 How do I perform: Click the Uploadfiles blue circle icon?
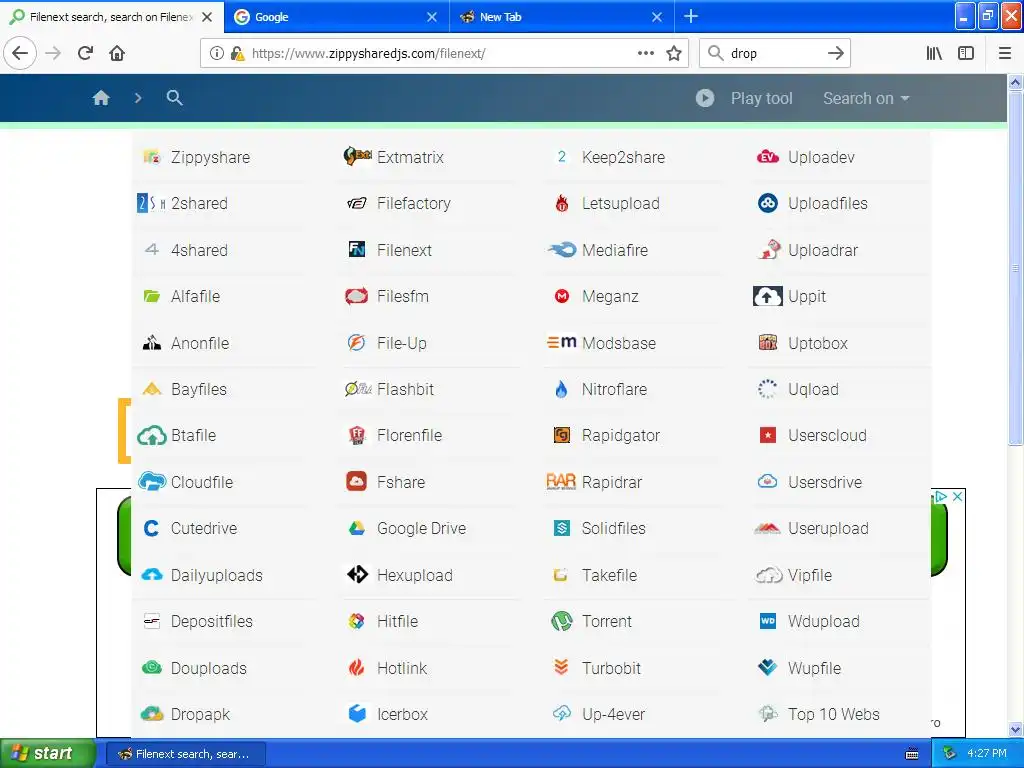pos(767,203)
